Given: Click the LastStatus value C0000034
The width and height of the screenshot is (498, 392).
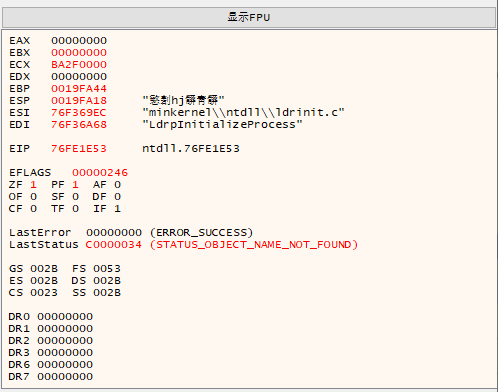Looking at the screenshot, I should click(x=114, y=245).
